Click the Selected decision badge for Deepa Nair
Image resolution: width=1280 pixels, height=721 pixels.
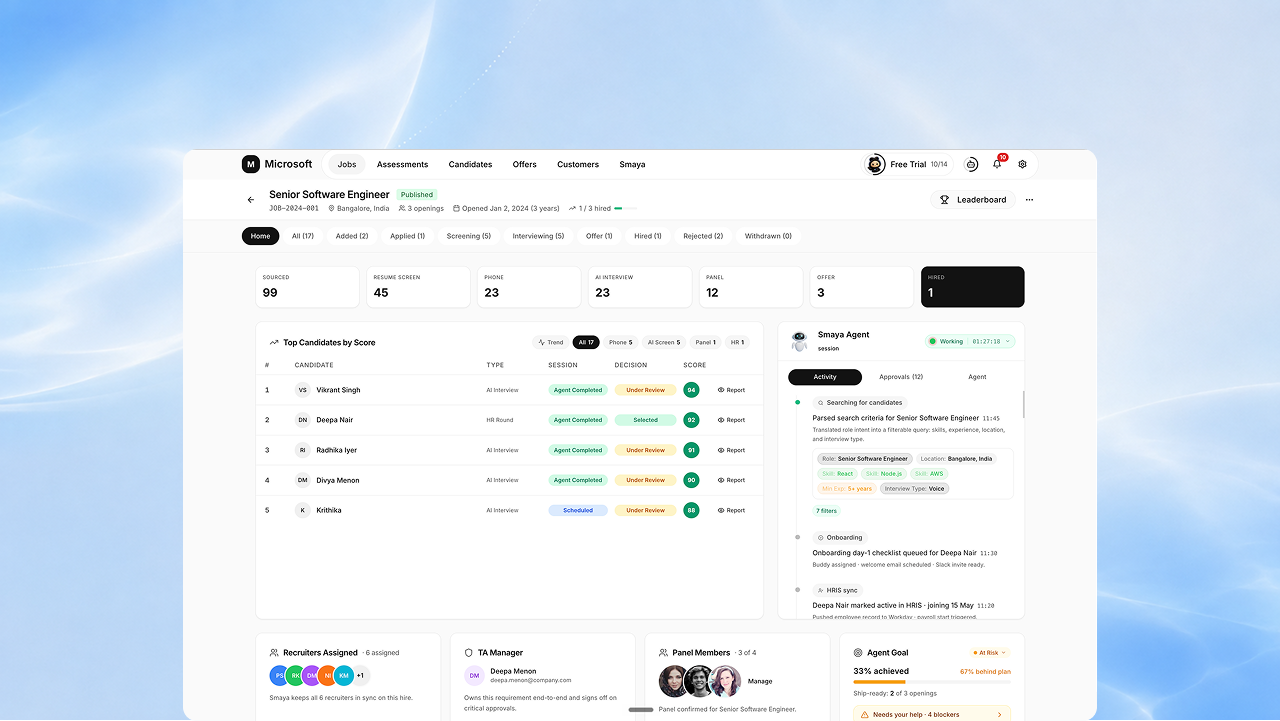click(645, 420)
